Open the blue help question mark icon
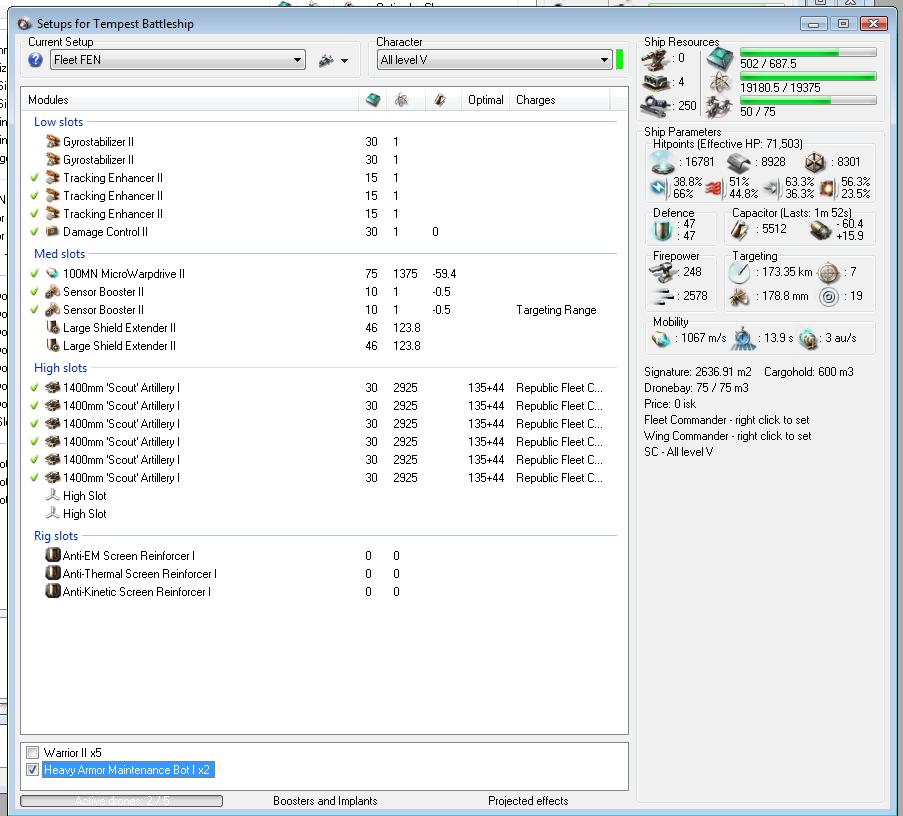 click(35, 60)
